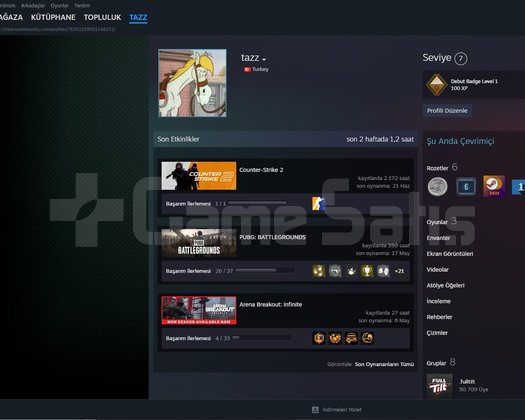The width and height of the screenshot is (525, 420).
Task: Click Şu Anda Çevrimiçi status text
Action: click(x=460, y=141)
